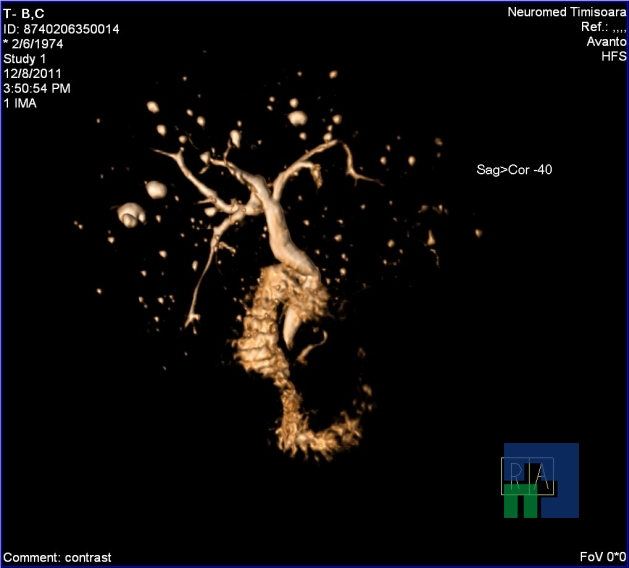Click the 'FoV 0*0' field of view label

pos(603,557)
